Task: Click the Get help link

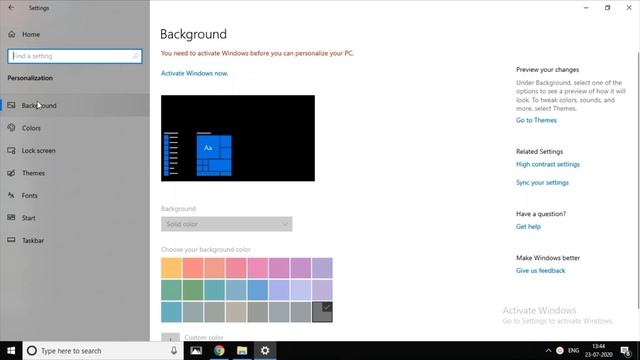Action: 528,227
